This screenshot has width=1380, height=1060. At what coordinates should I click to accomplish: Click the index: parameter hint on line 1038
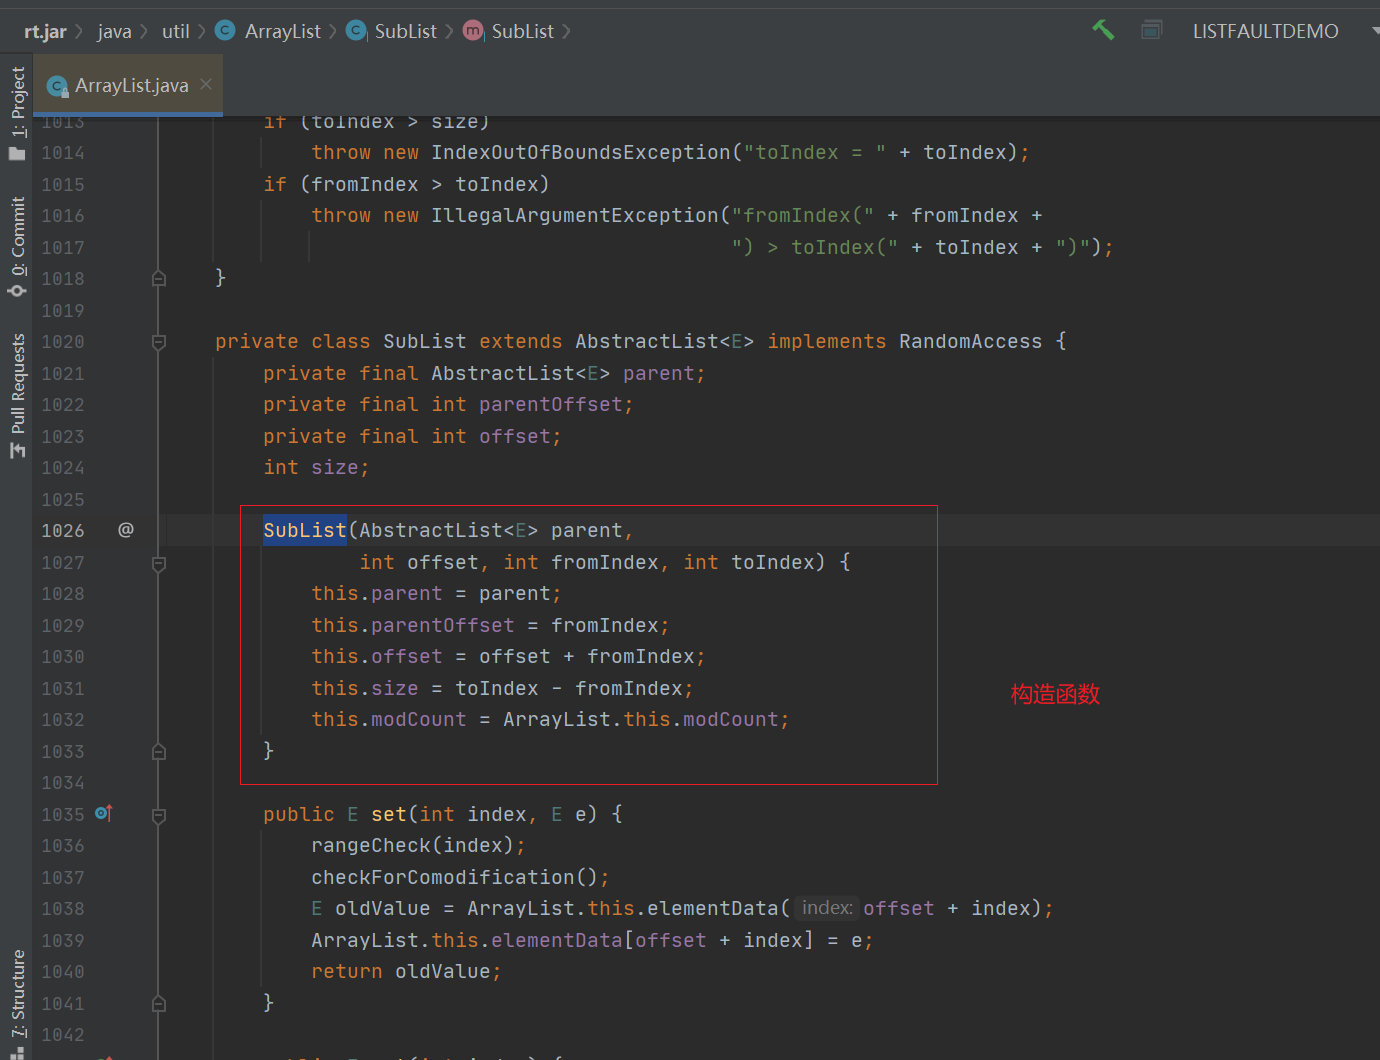[x=827, y=908]
